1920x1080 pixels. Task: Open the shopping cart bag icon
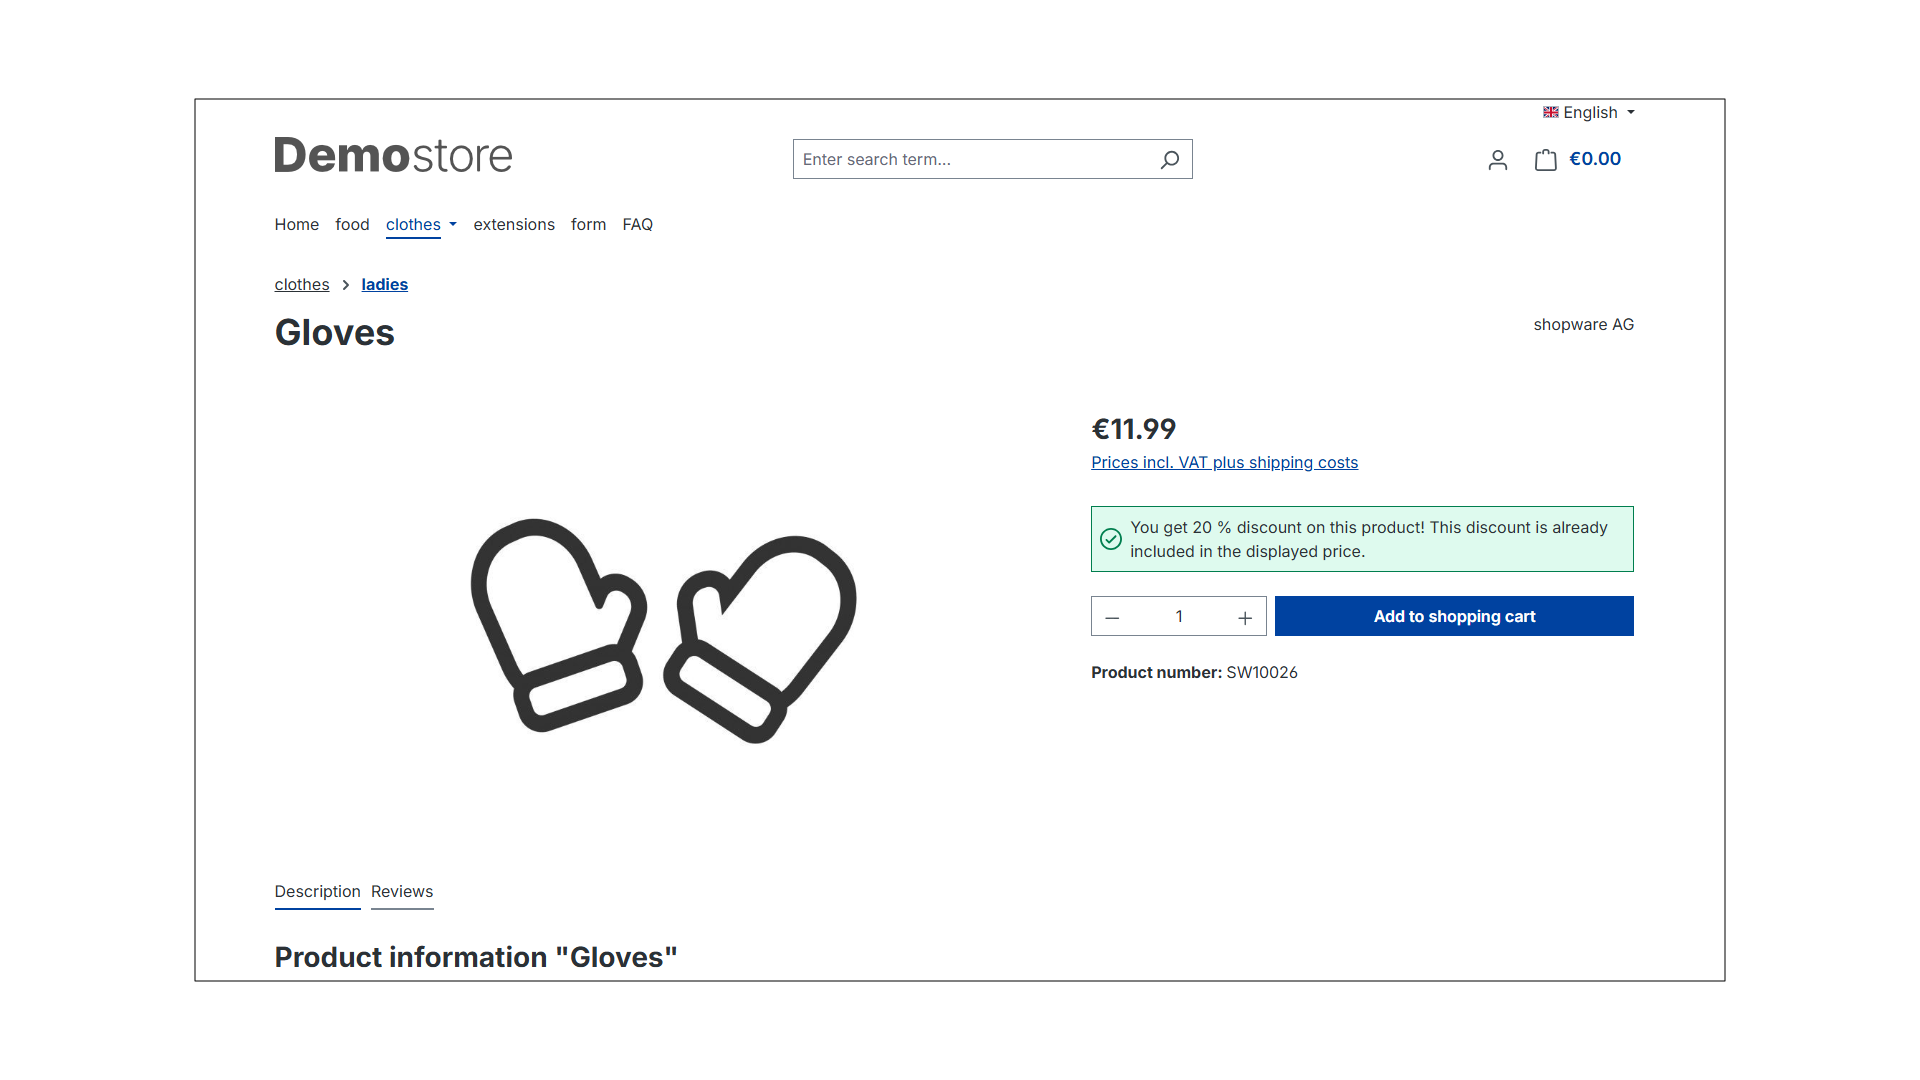click(x=1546, y=160)
